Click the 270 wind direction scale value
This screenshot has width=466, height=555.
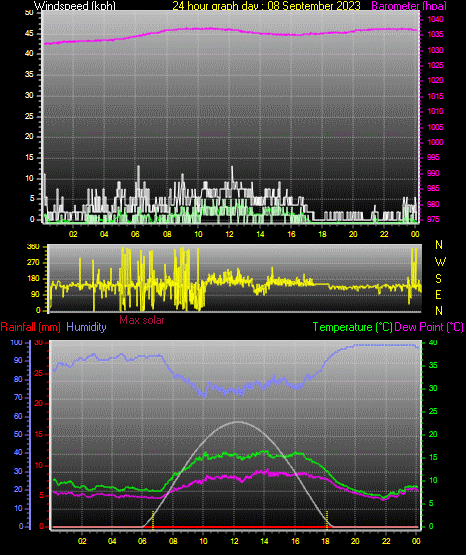(33, 263)
